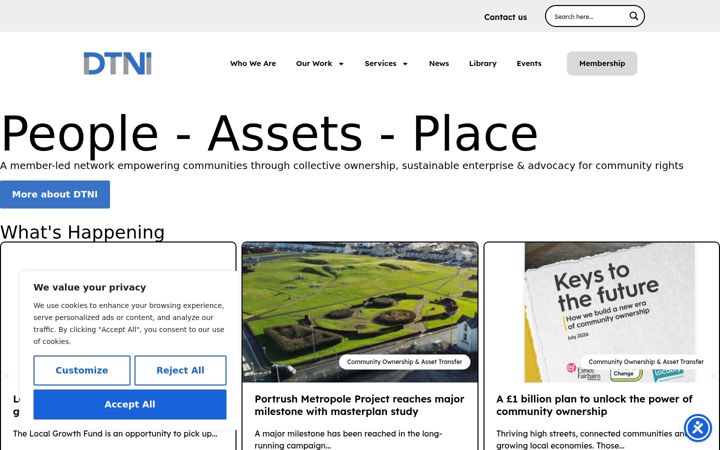Click the DTNI logo
Image resolution: width=720 pixels, height=450 pixels.
click(118, 63)
